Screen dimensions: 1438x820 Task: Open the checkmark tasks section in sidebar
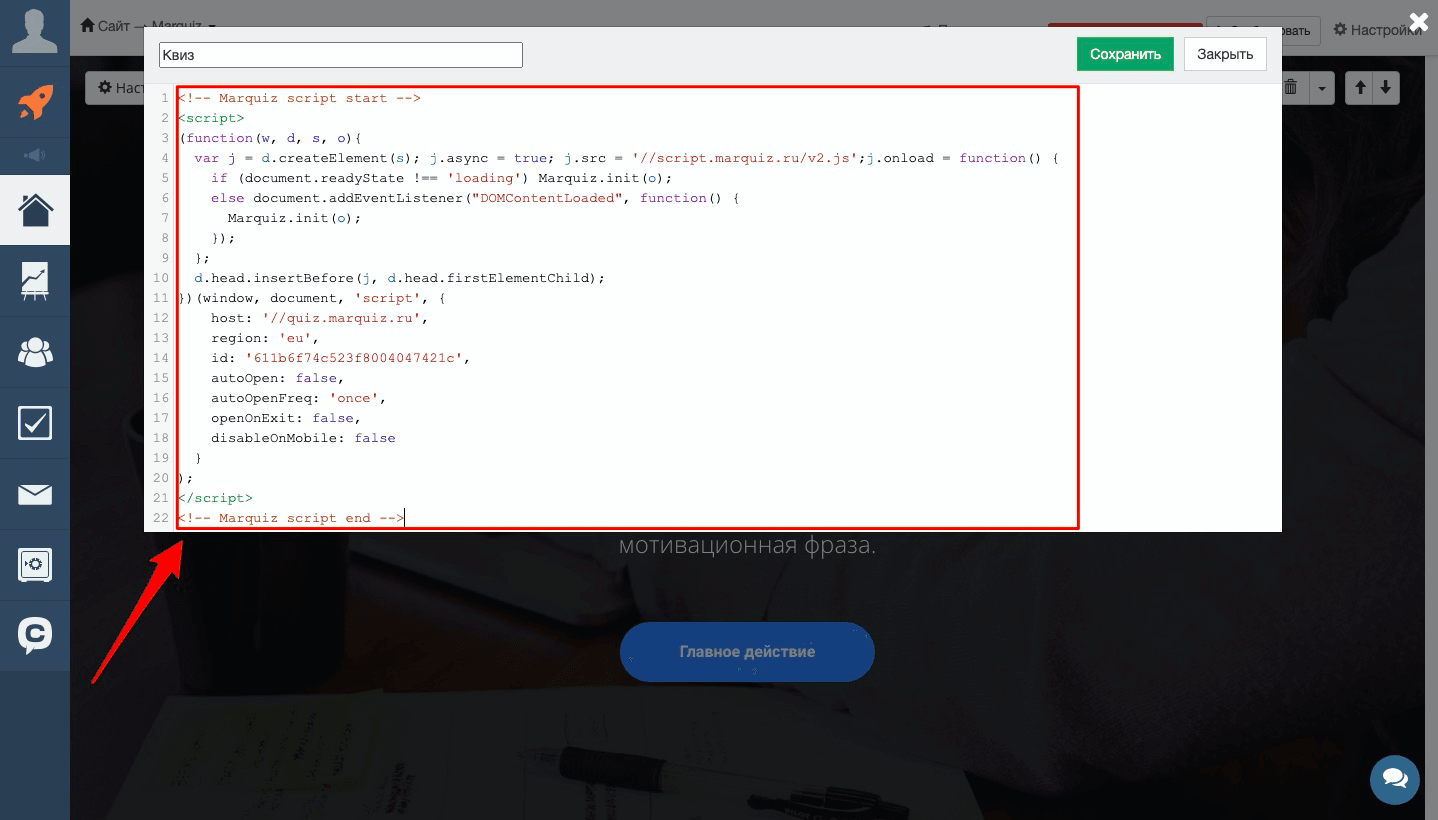coord(35,423)
